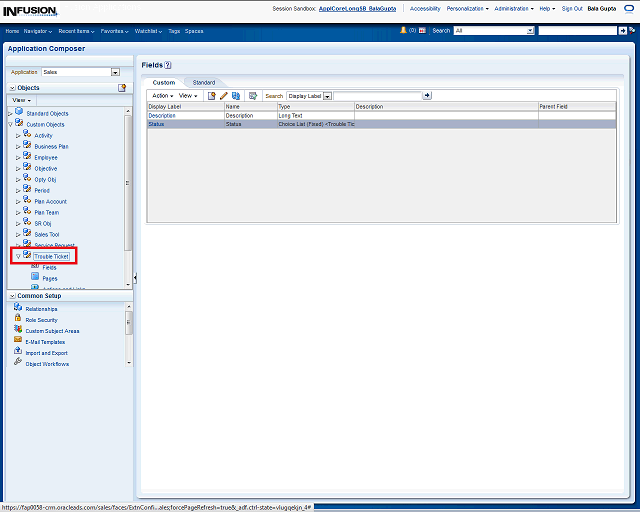Open the Personalization menu
The image size is (640, 512).
(x=467, y=9)
